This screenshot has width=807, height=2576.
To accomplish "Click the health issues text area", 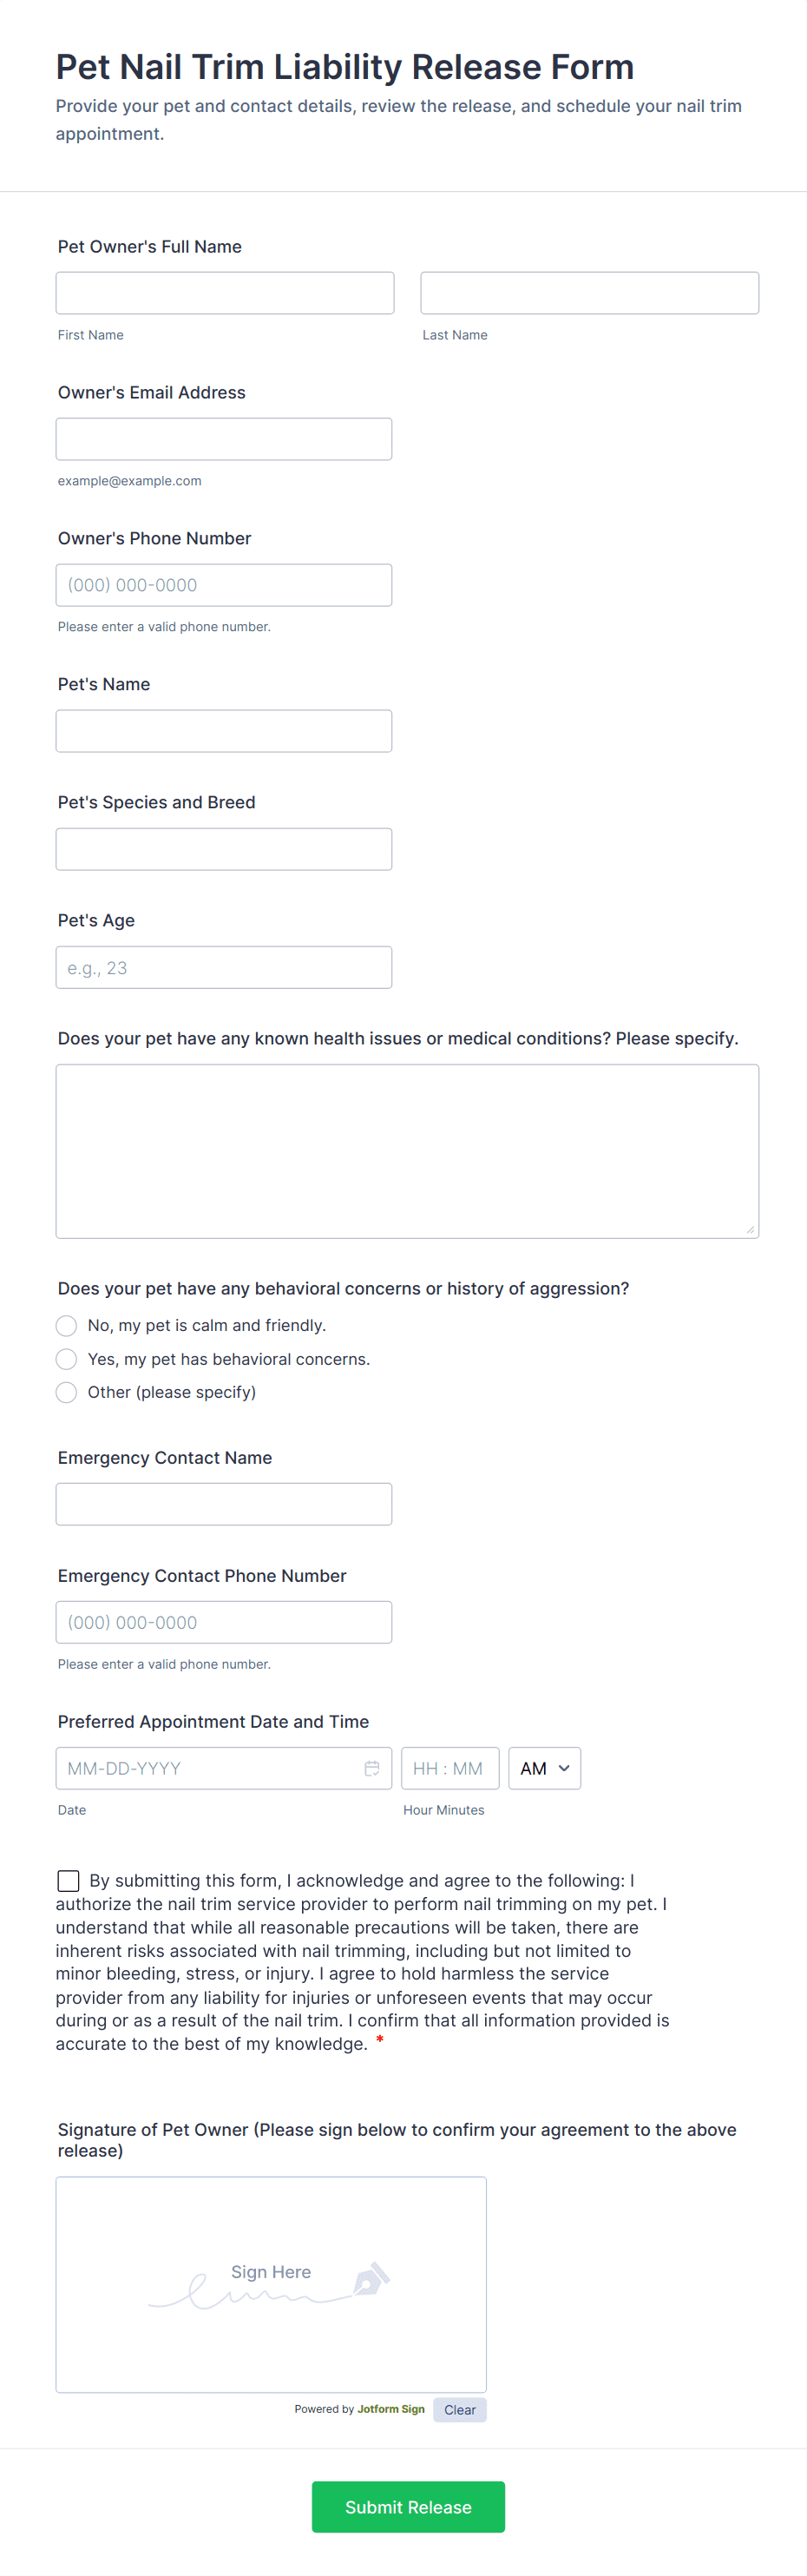I will coord(407,1151).
